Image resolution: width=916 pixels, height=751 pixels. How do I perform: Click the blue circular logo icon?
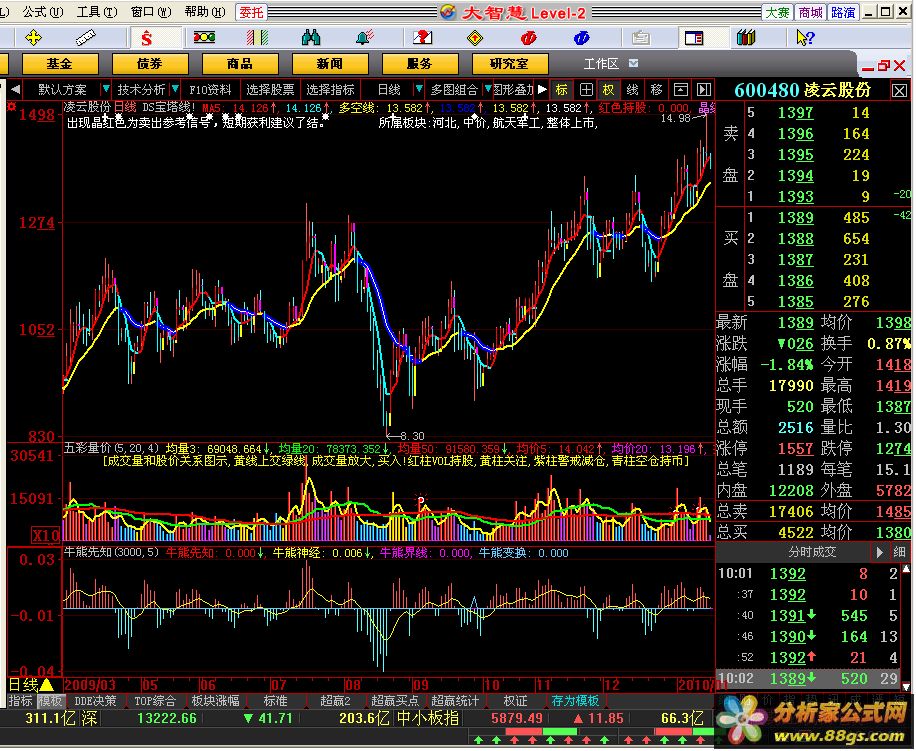coord(581,38)
